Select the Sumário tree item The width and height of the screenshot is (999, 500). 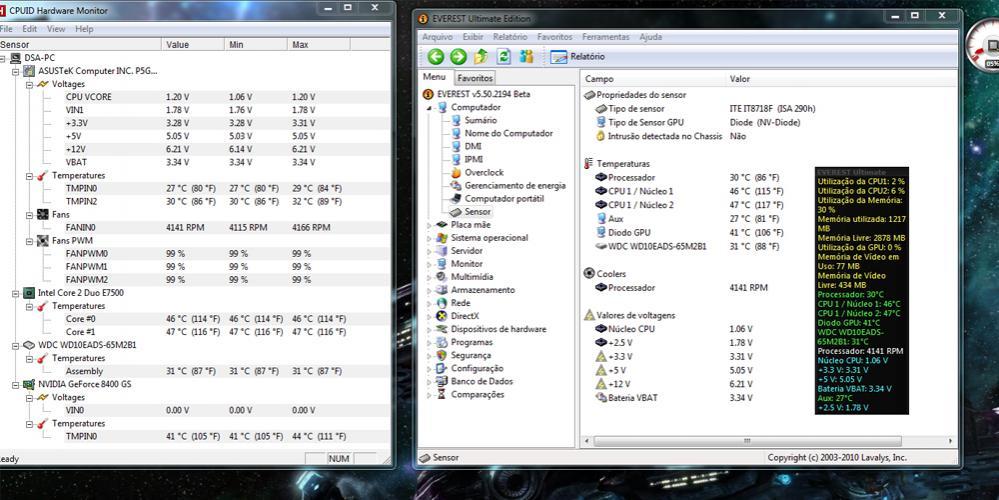[480, 120]
